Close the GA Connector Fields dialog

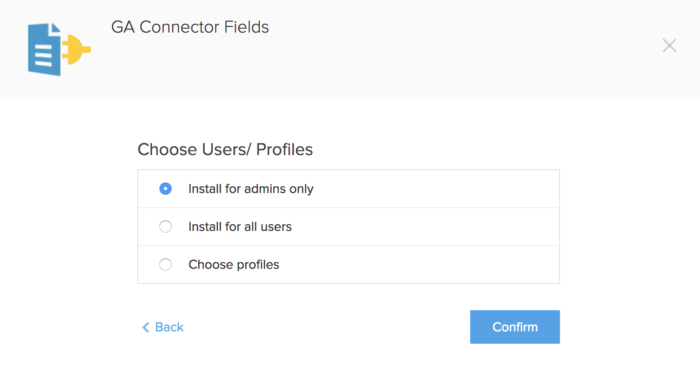(x=669, y=46)
